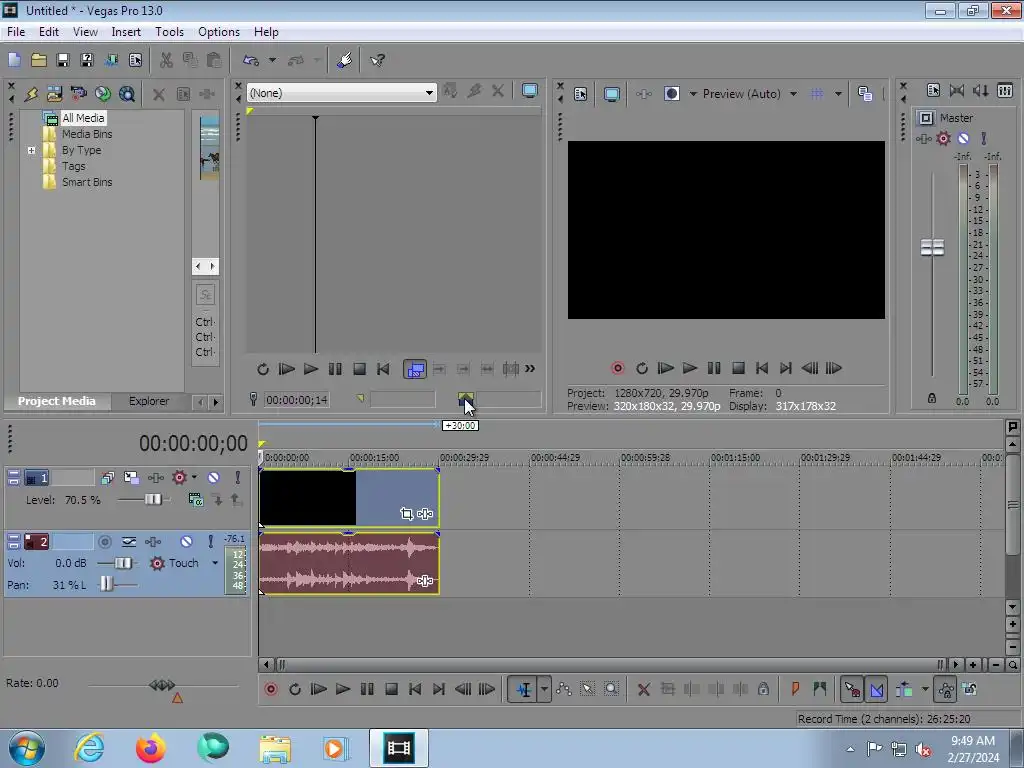Click Record in the timeline transport bar

(271, 689)
